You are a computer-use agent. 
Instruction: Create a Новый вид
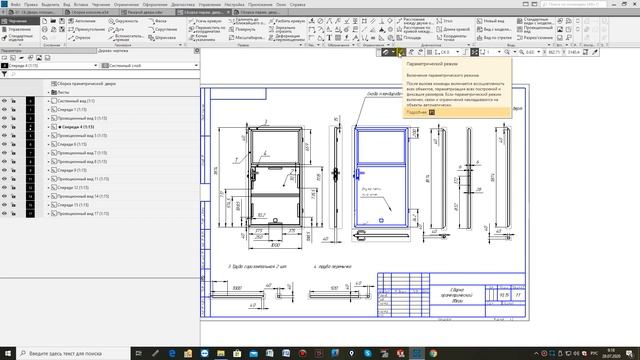(490, 21)
